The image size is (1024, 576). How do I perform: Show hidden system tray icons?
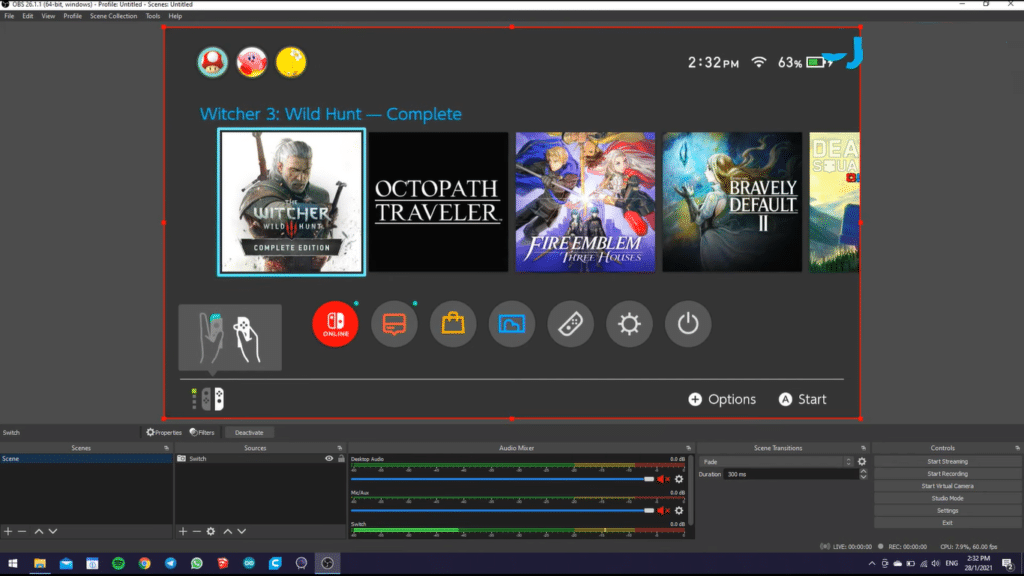tap(872, 564)
